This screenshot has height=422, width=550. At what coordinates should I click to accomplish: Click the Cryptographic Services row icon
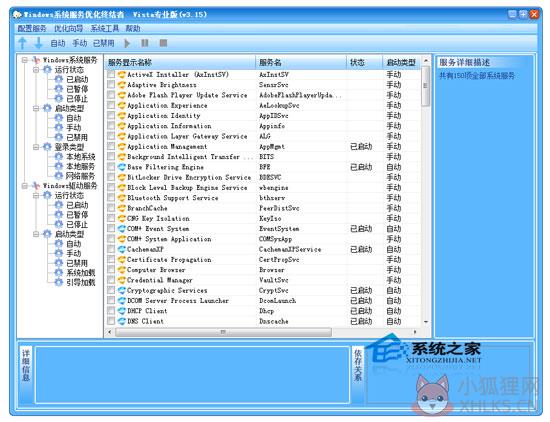tap(121, 290)
